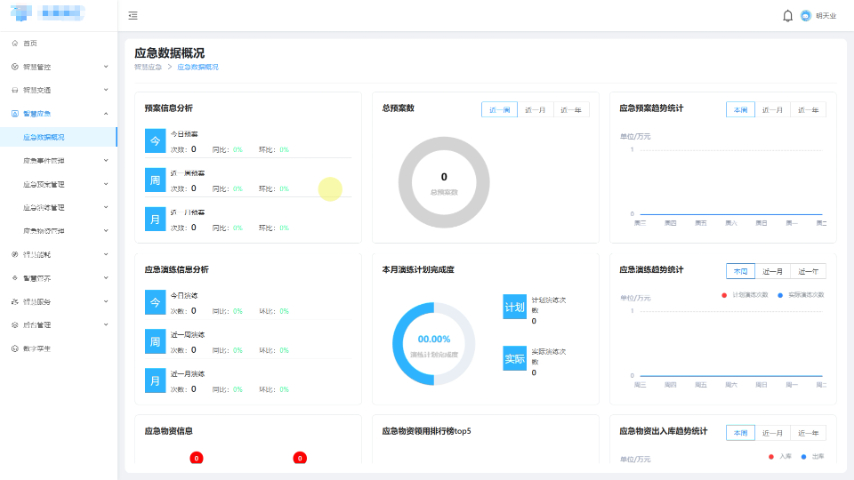Open the 应急数据概况 sidebar entry
This screenshot has height=480, width=854.
58,137
